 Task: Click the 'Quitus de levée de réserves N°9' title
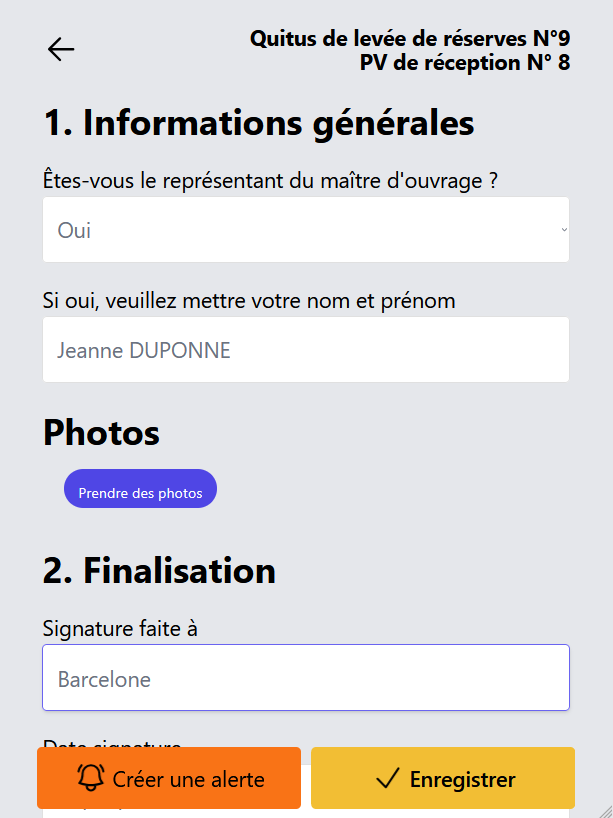point(410,39)
